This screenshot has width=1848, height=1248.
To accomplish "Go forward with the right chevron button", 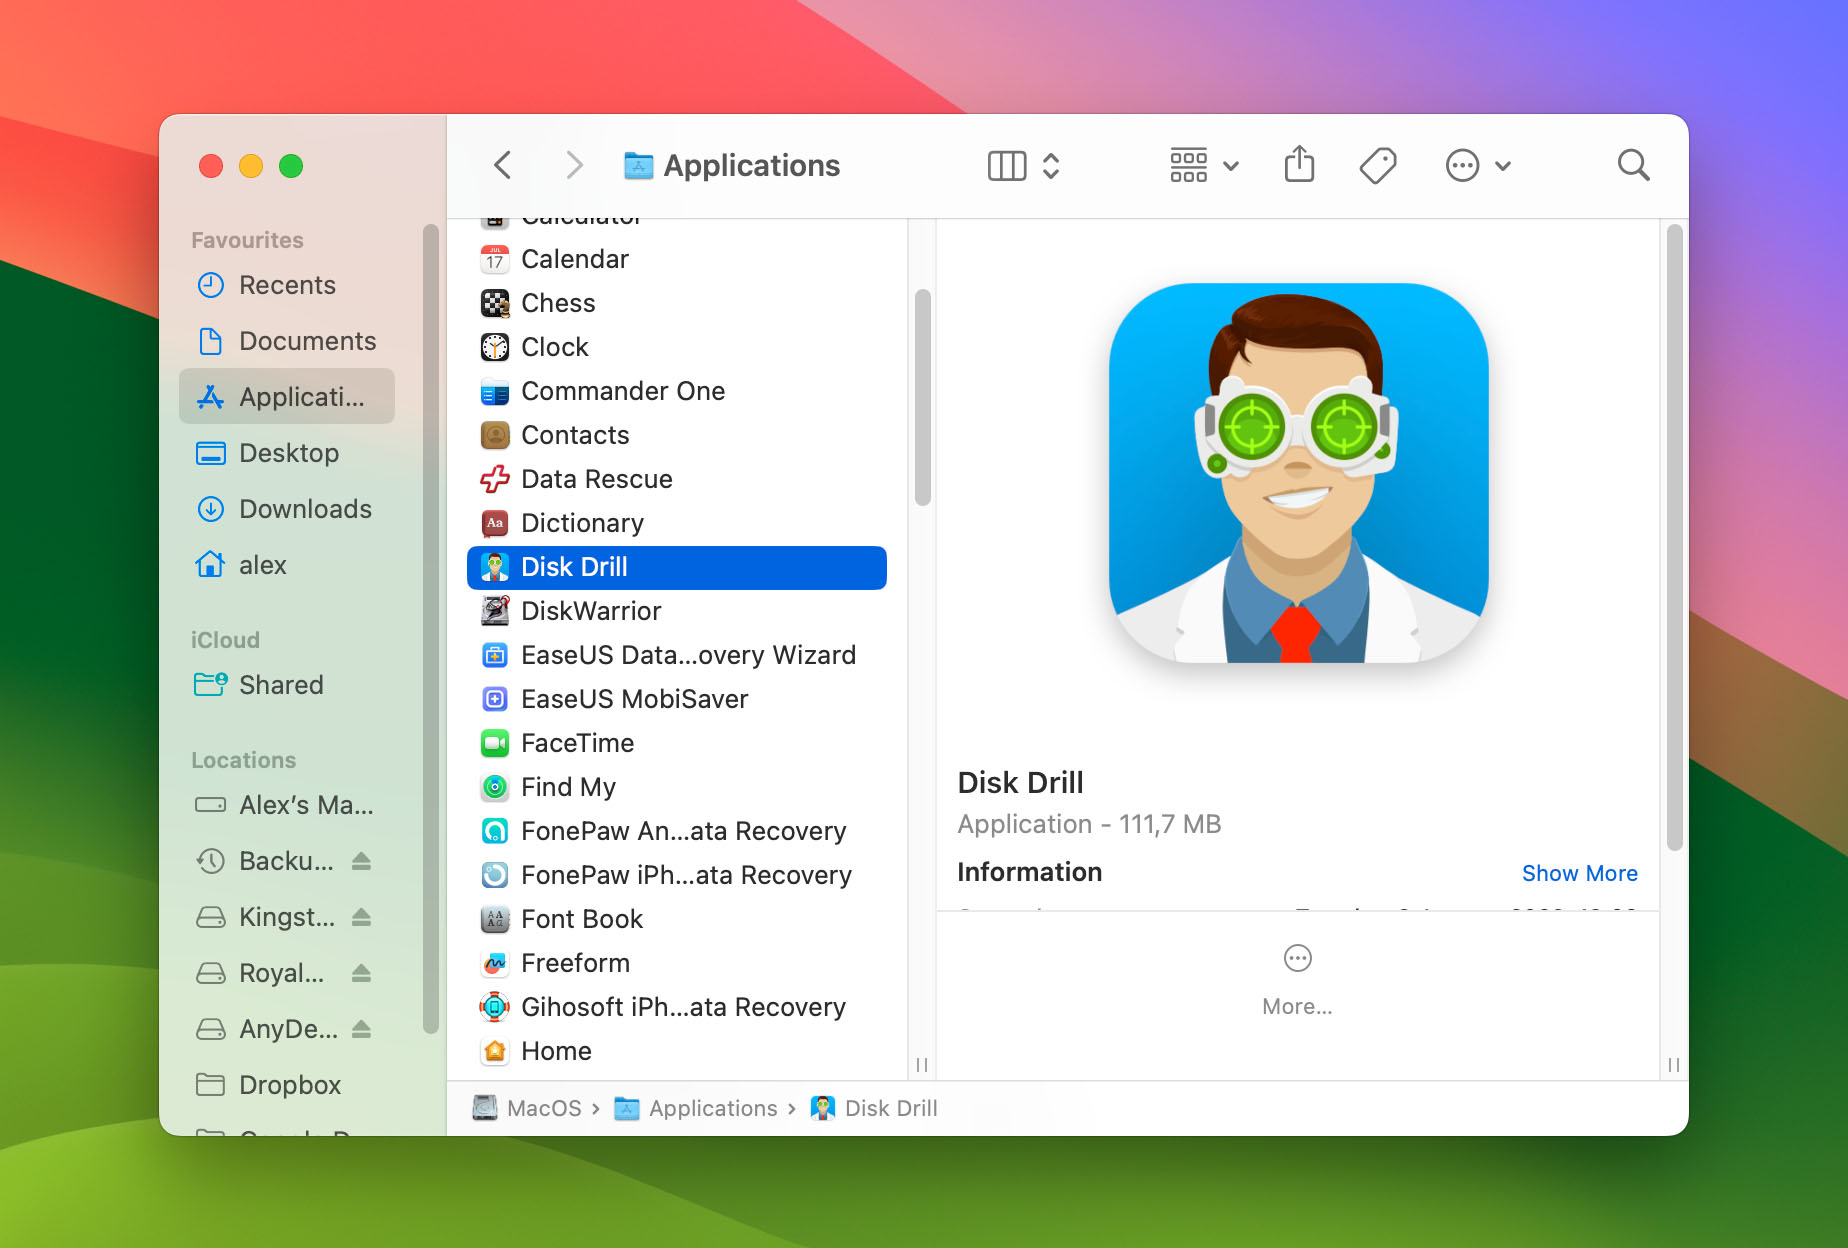I will tap(574, 165).
